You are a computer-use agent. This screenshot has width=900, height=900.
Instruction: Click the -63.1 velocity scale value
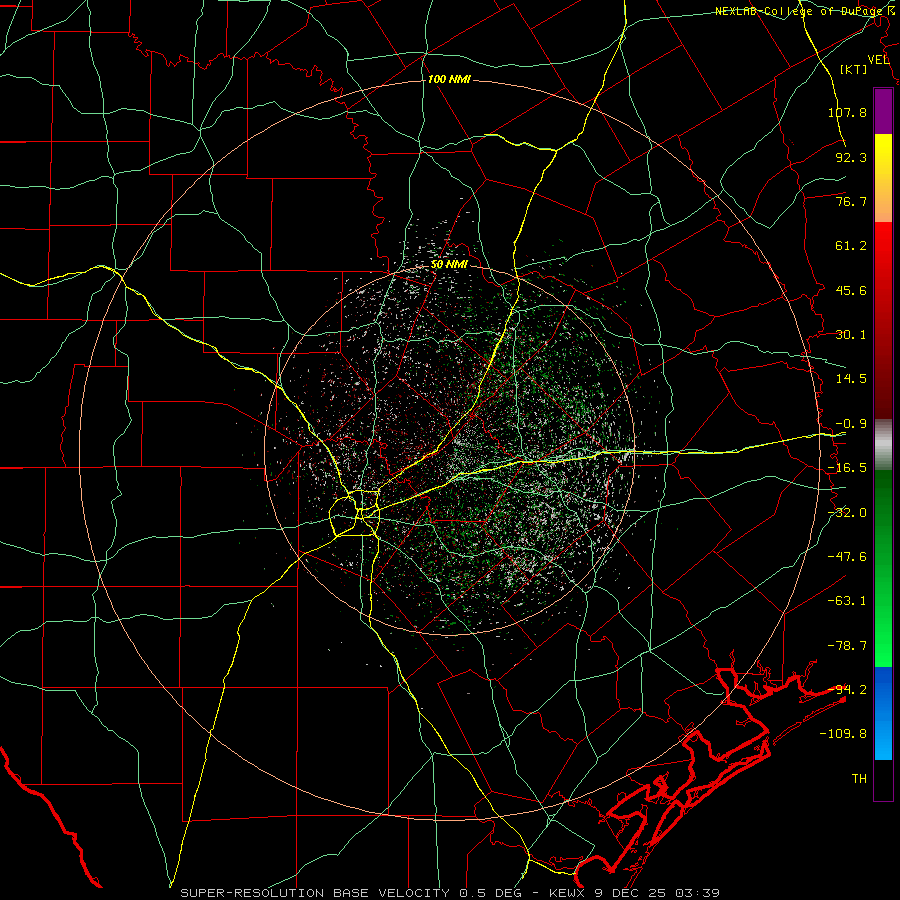click(847, 601)
